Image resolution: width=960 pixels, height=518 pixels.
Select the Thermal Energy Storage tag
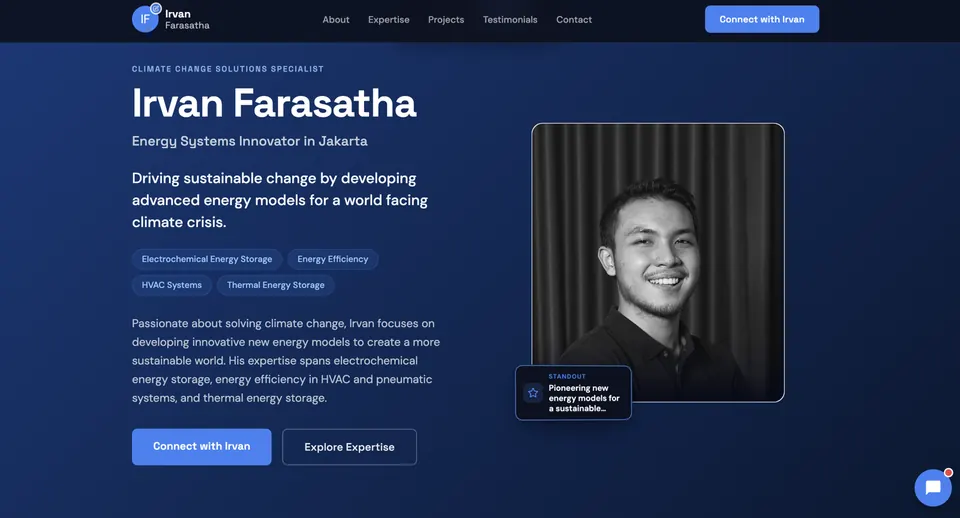[276, 285]
